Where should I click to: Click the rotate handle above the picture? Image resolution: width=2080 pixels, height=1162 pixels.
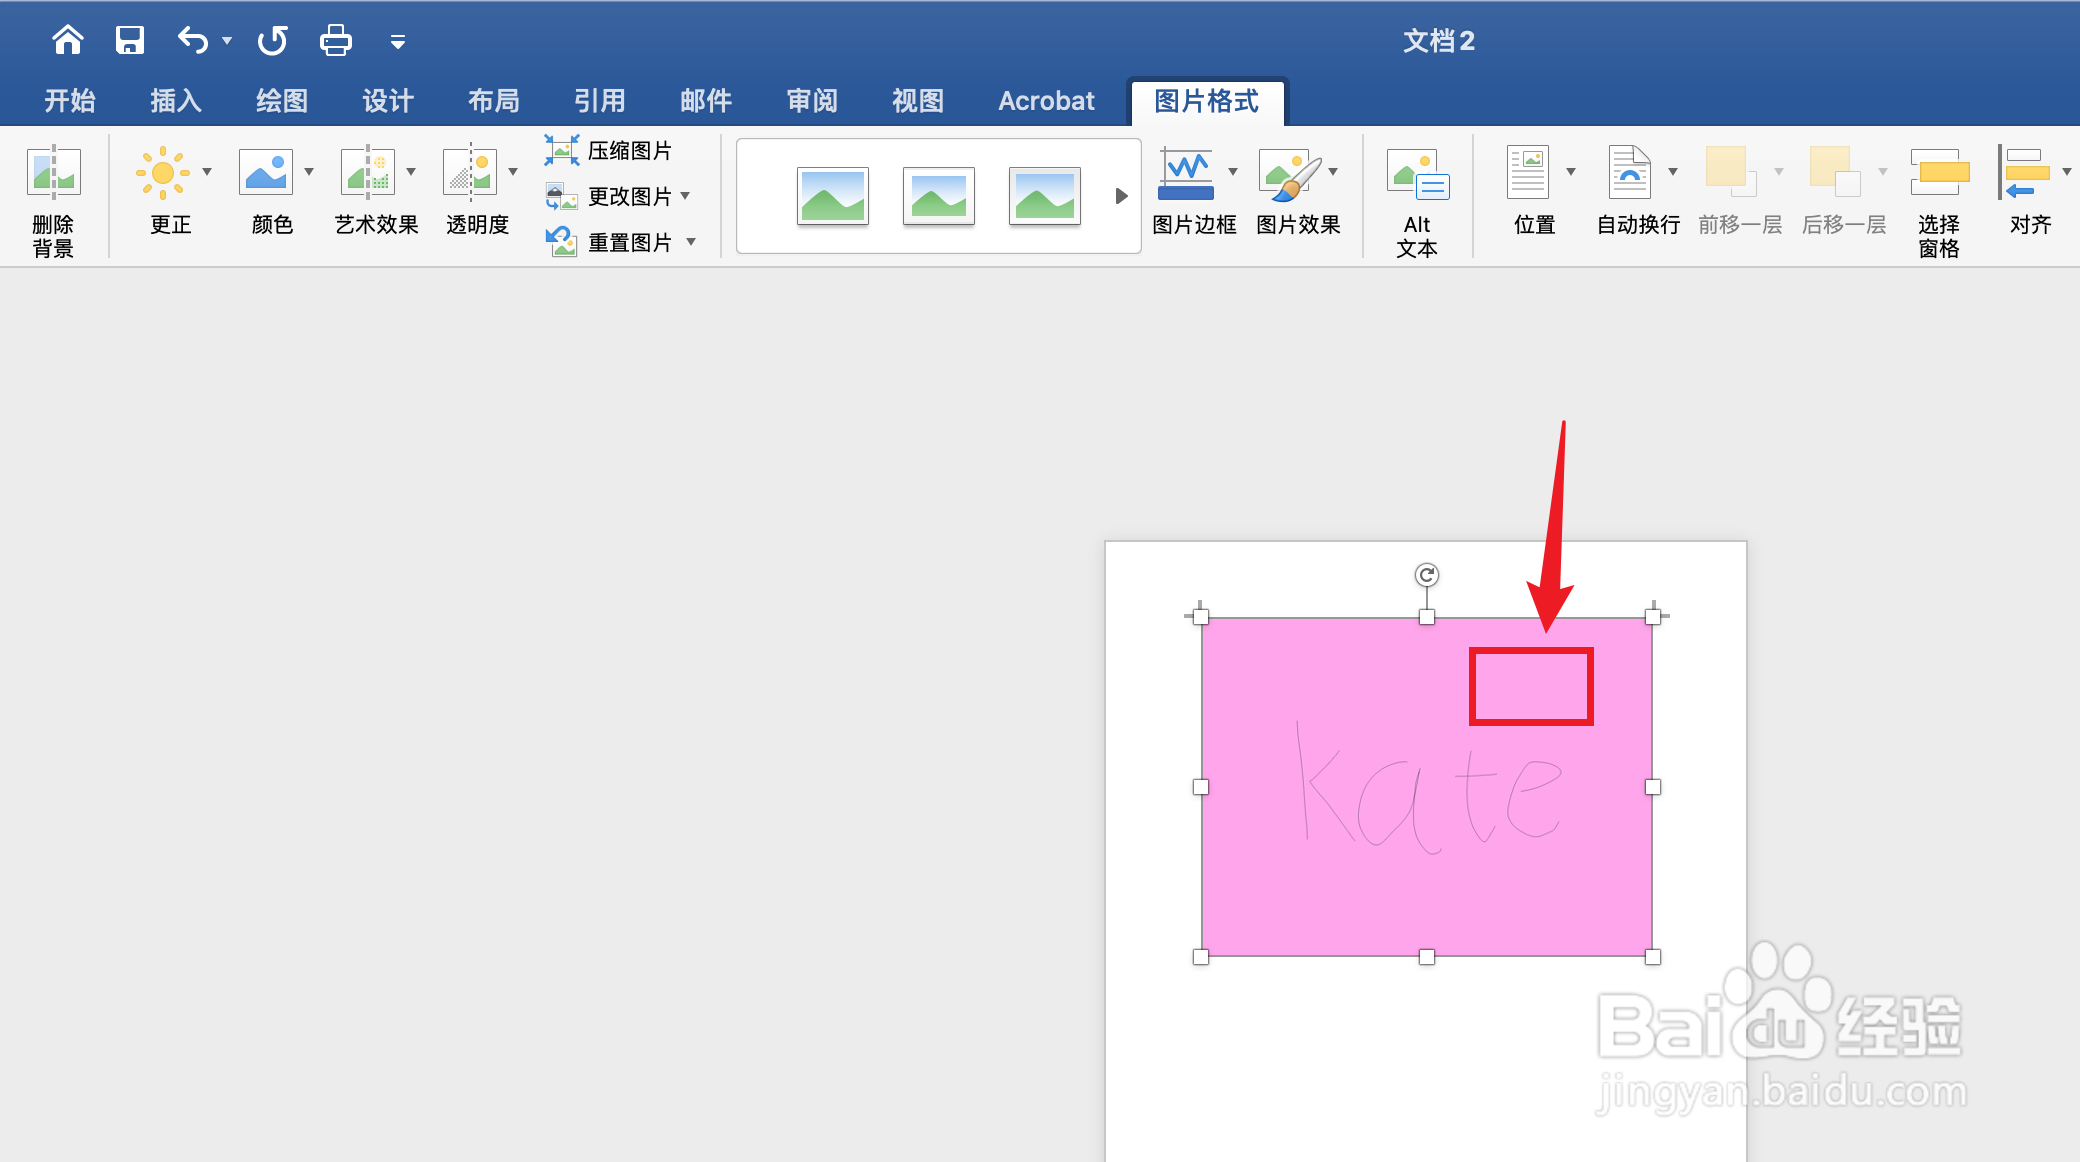tap(1427, 575)
